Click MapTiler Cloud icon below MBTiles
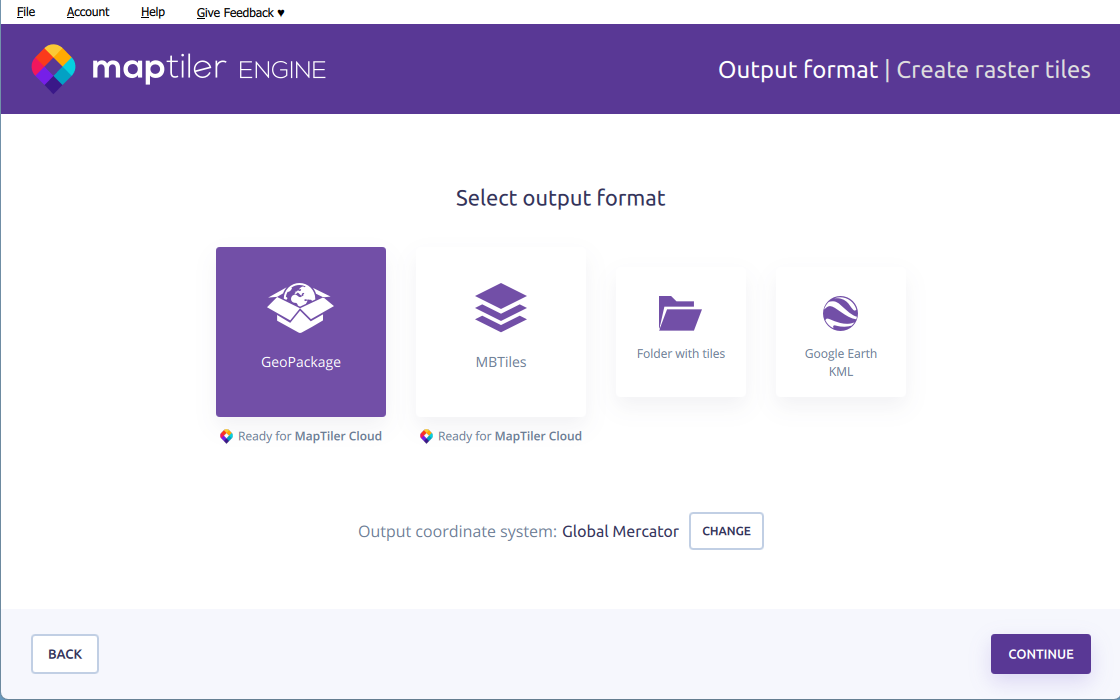This screenshot has height=700, width=1120. tap(427, 437)
